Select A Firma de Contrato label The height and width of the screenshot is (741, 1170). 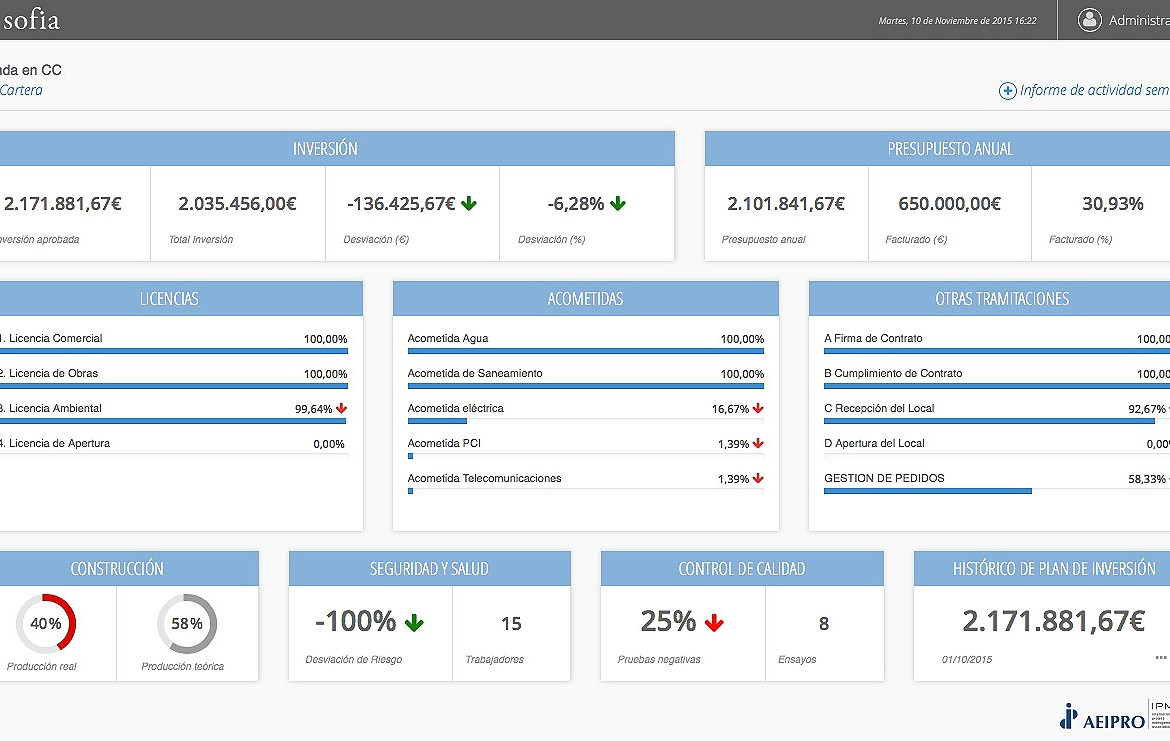click(x=873, y=338)
